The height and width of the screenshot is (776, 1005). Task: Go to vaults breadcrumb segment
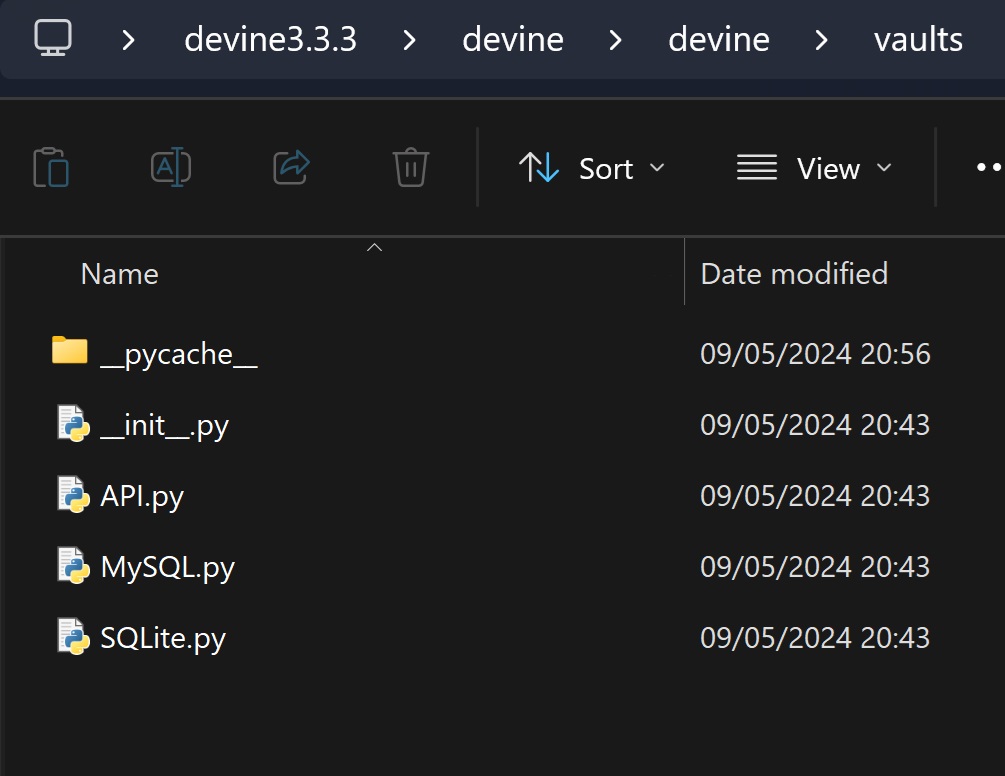[x=918, y=40]
